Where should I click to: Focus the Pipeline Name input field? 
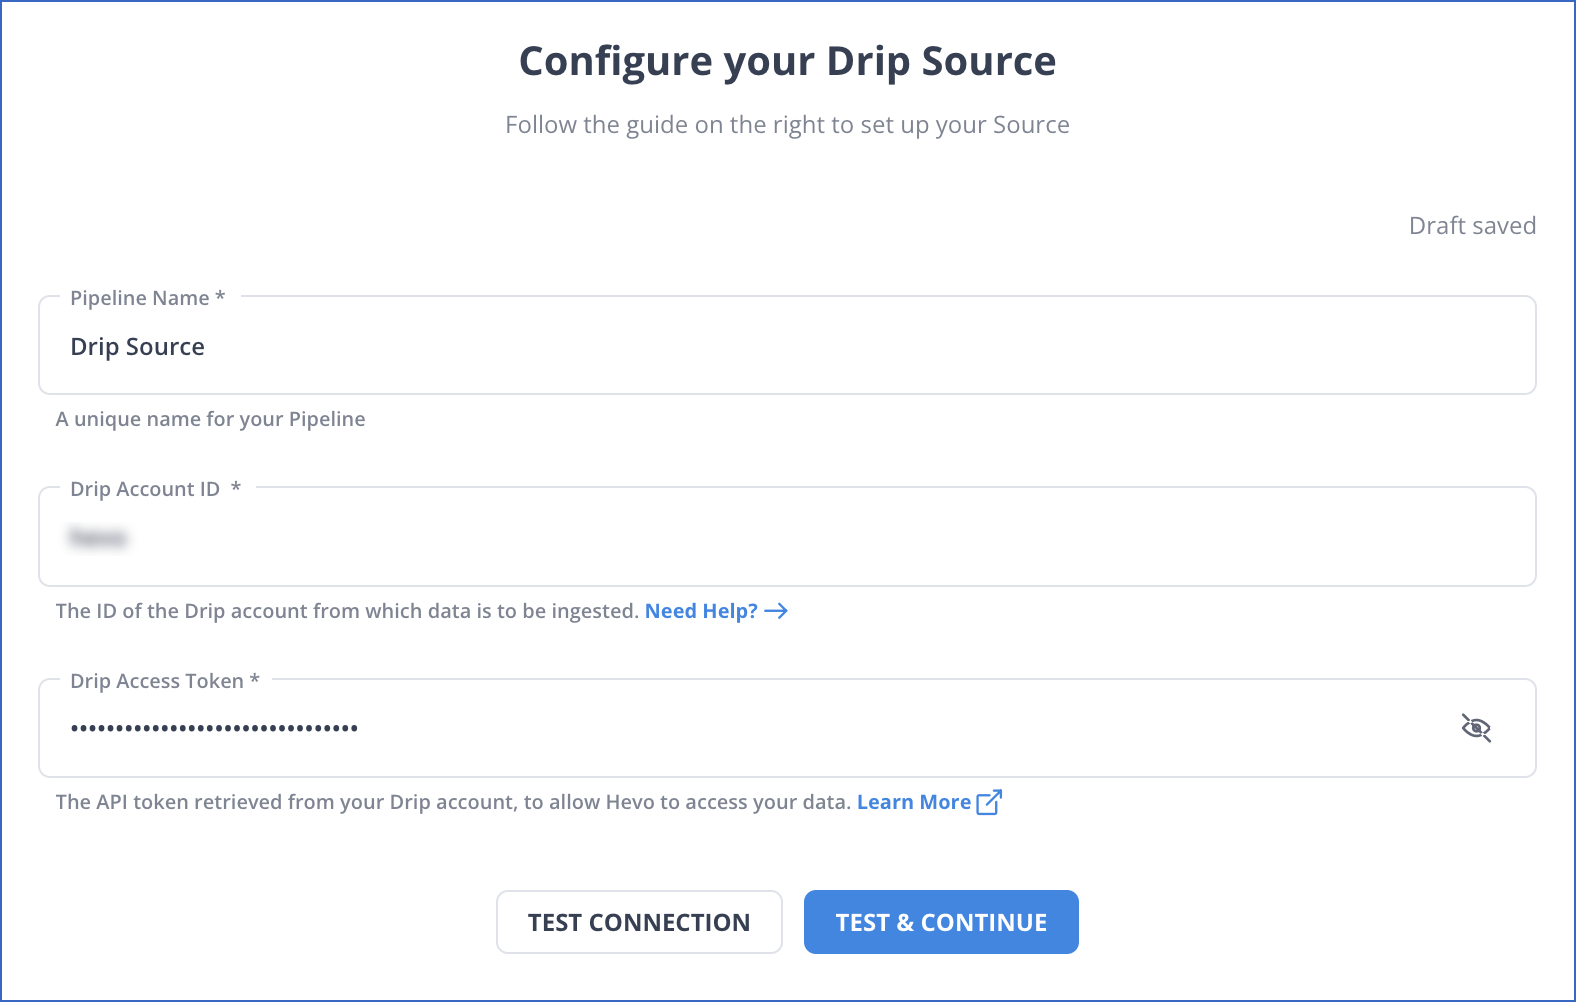[787, 346]
